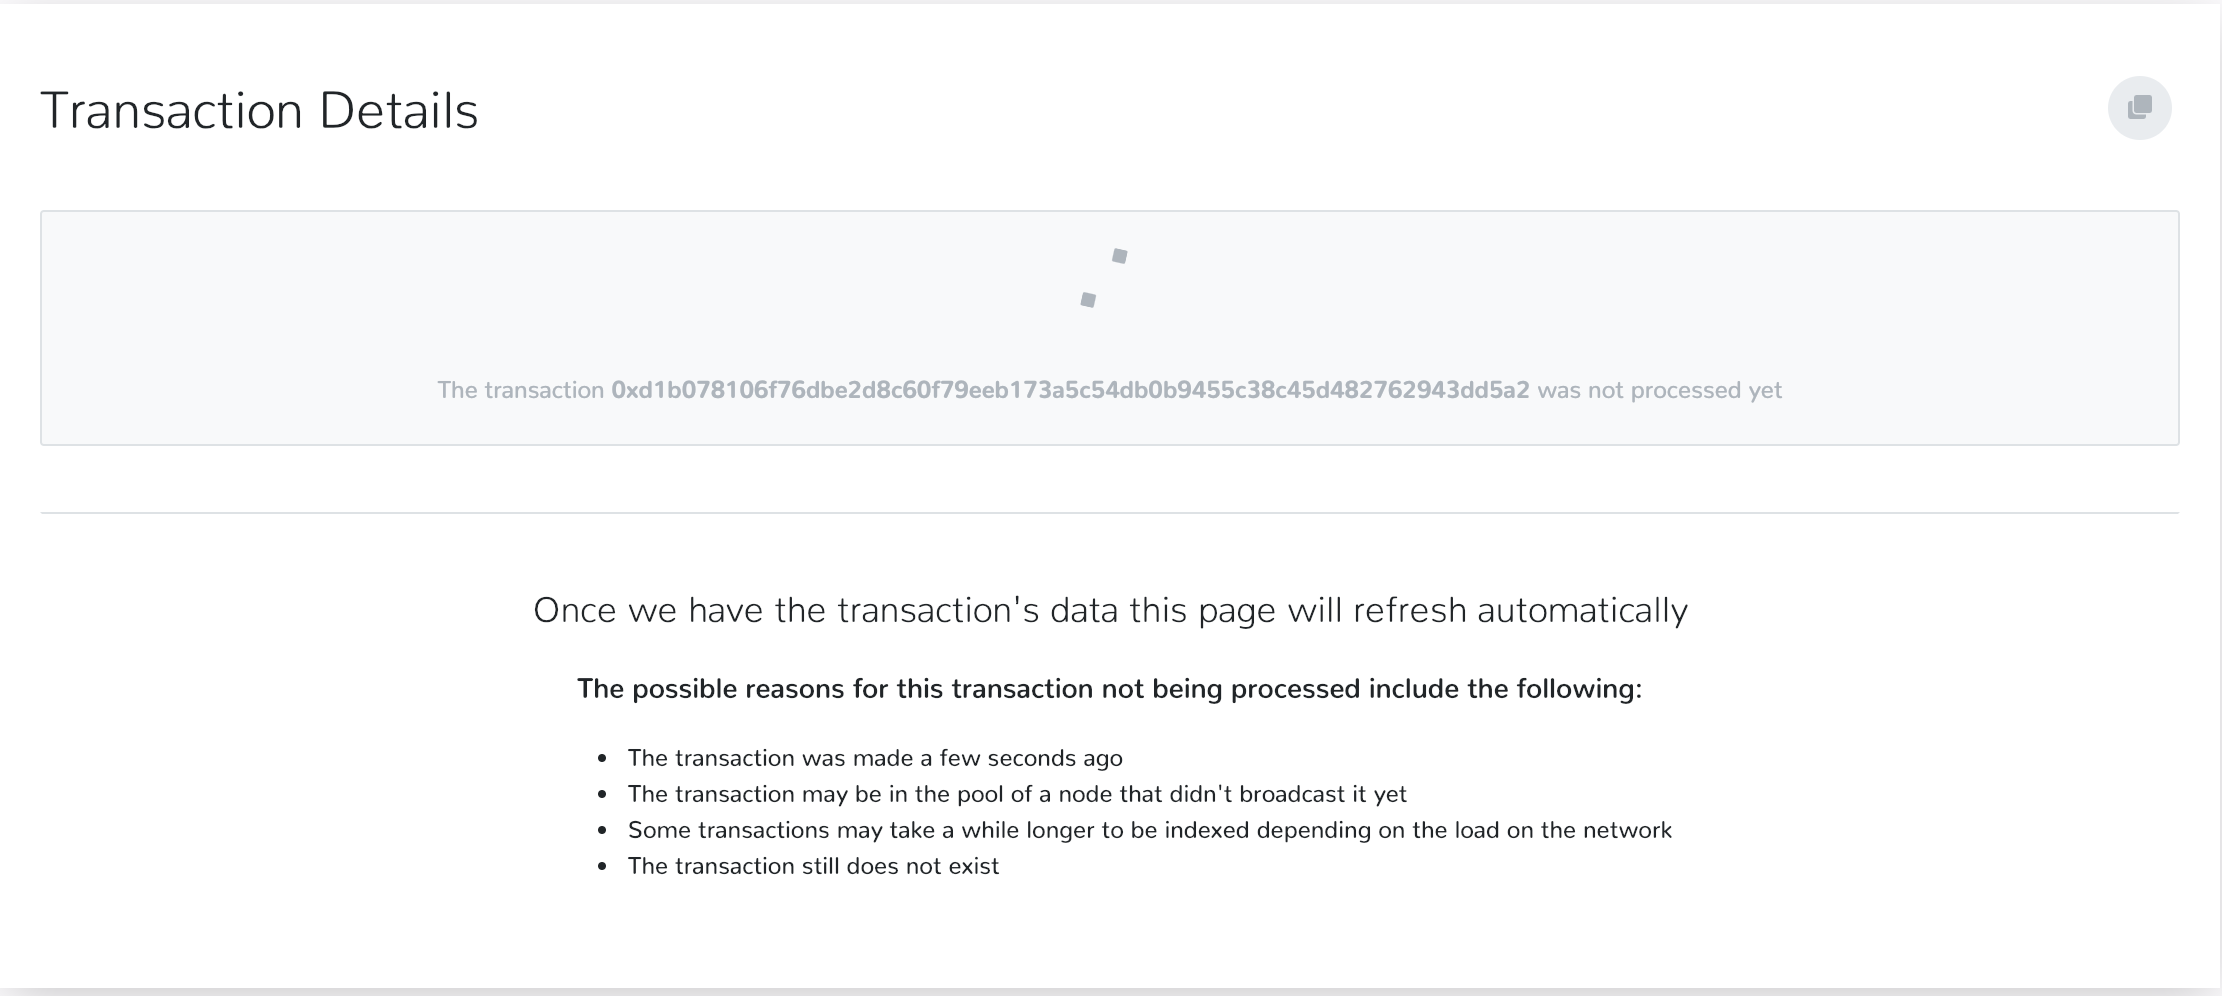Select the bold transaction hash starting with 0xd1b078
The height and width of the screenshot is (996, 2222).
(1071, 390)
